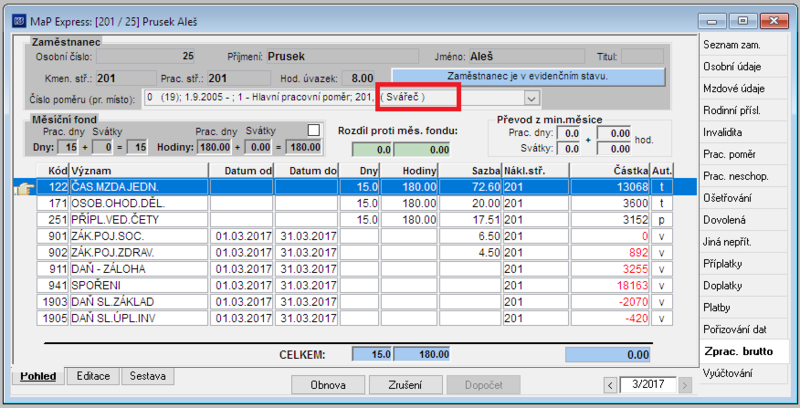Image resolution: width=800 pixels, height=408 pixels.
Task: Go to previous month arrow
Action: click(x=610, y=385)
